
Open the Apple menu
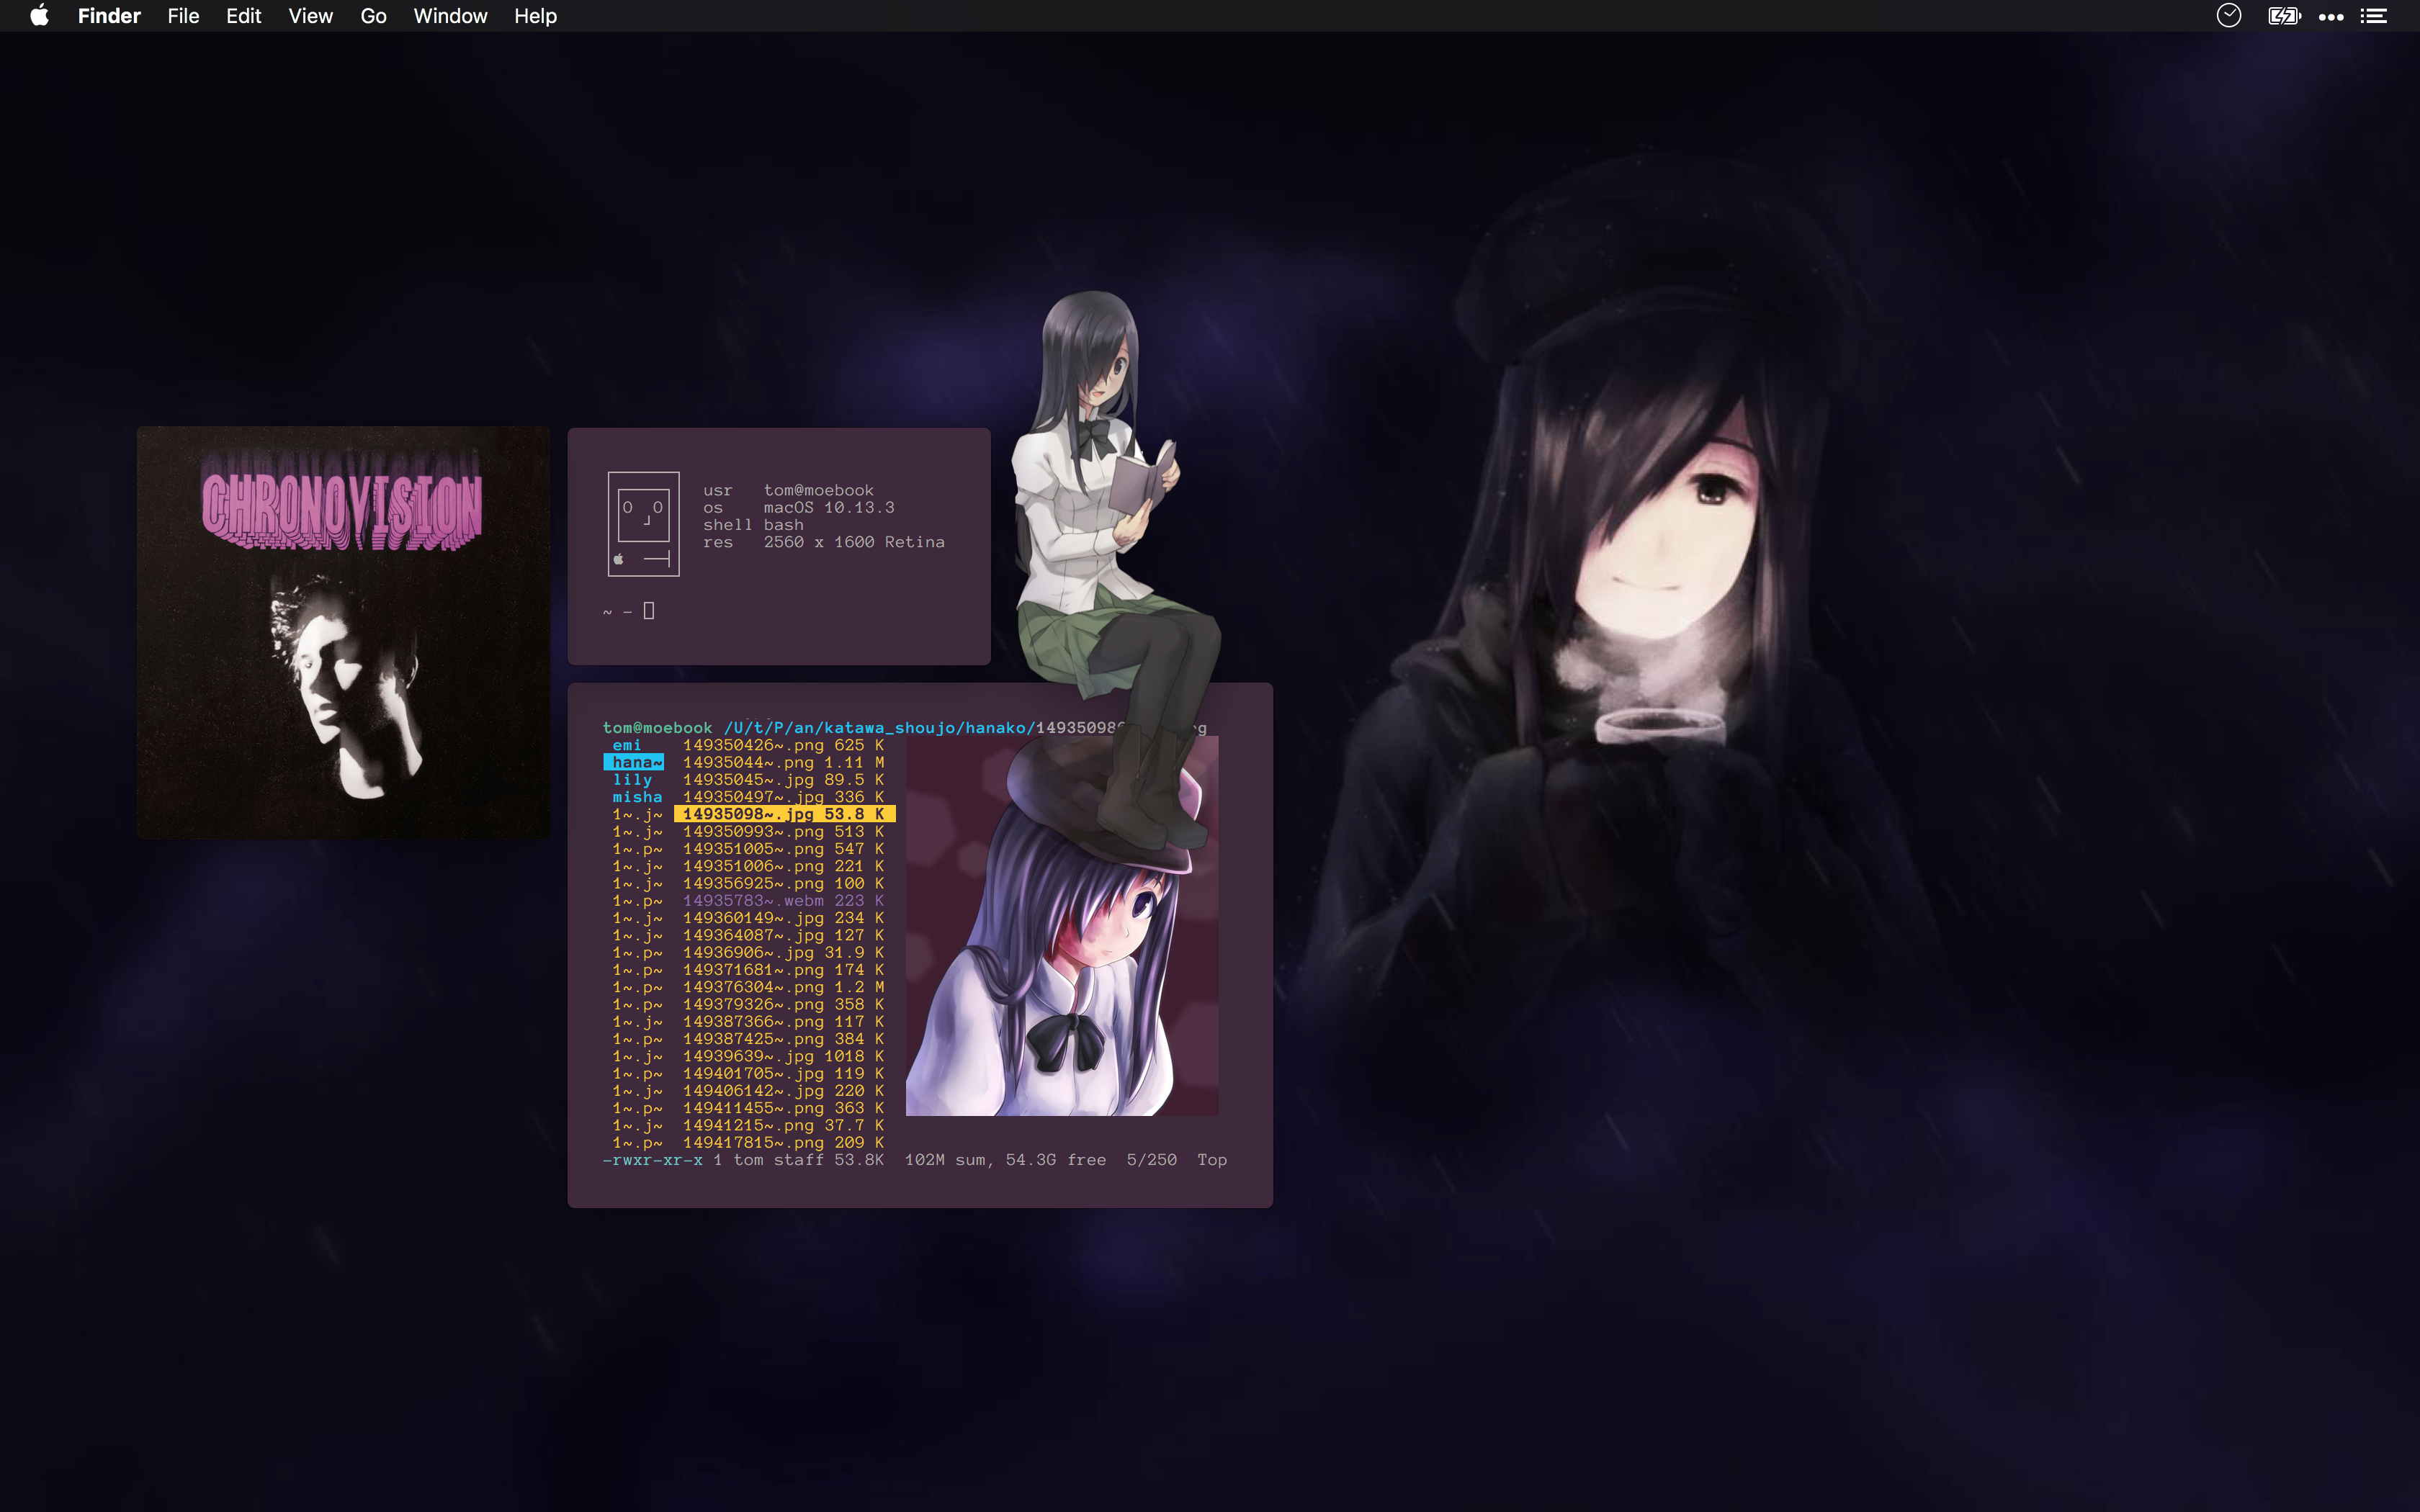coord(39,16)
